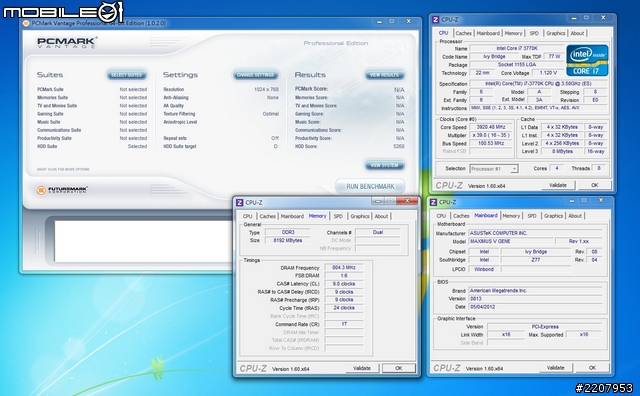Click the Intel Core i7 logo badge
This screenshot has height=396, width=640.
click(587, 60)
